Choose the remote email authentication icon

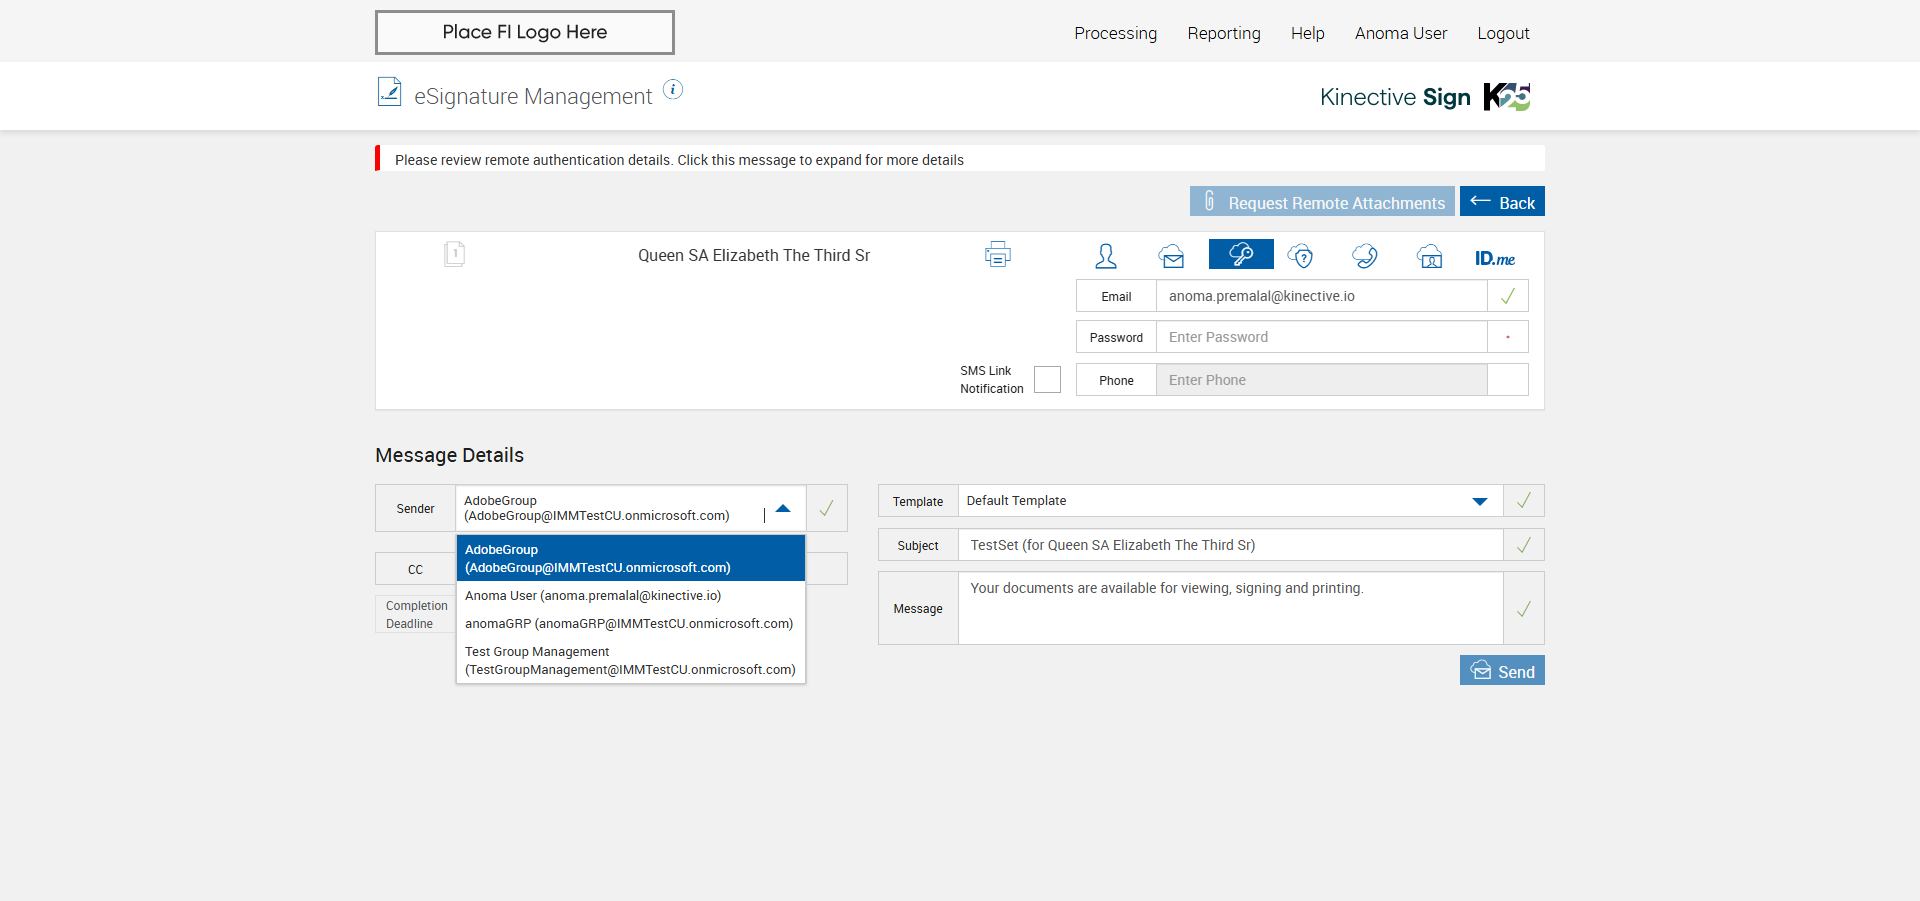coord(1172,256)
